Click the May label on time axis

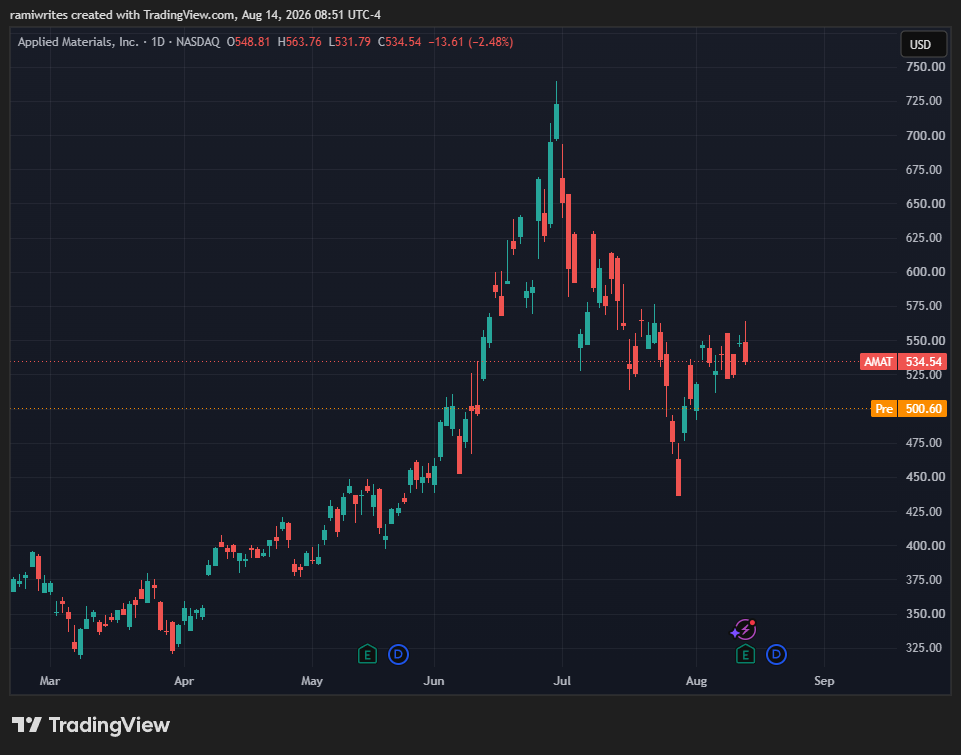coord(312,681)
